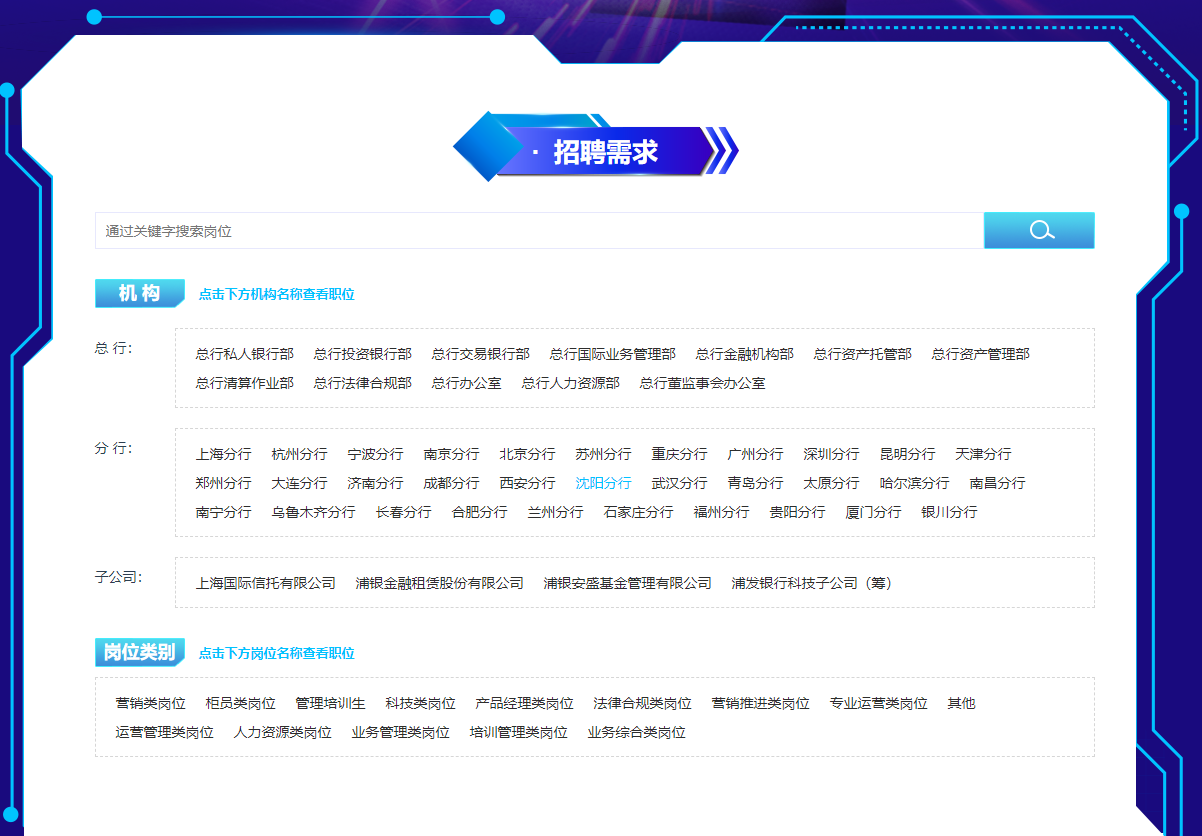Screen dimensions: 1202x836
Task: View 合肥分行 jobs
Action: click(x=480, y=512)
